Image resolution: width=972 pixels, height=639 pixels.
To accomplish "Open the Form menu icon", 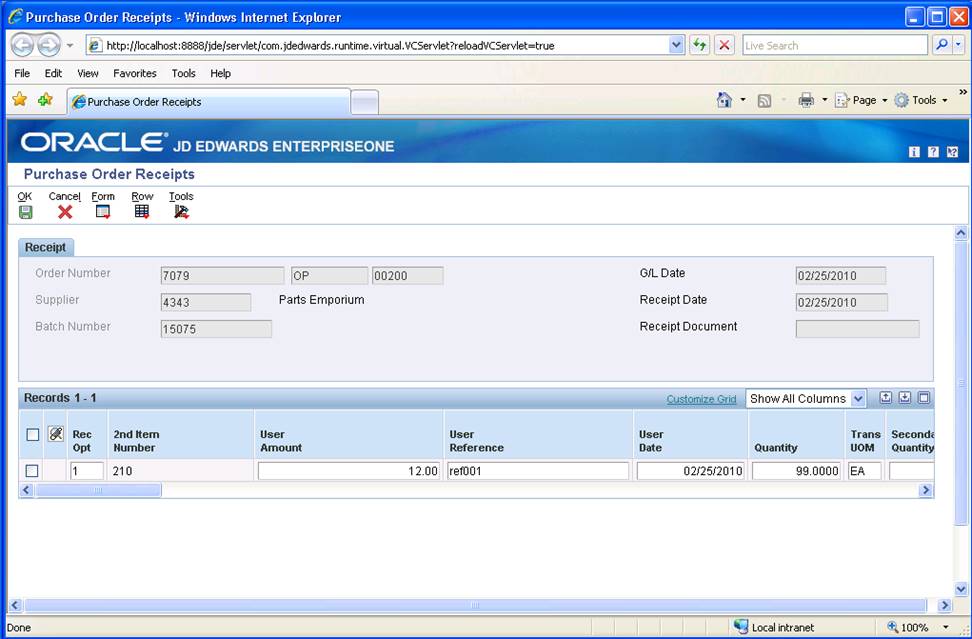I will pyautogui.click(x=103, y=212).
